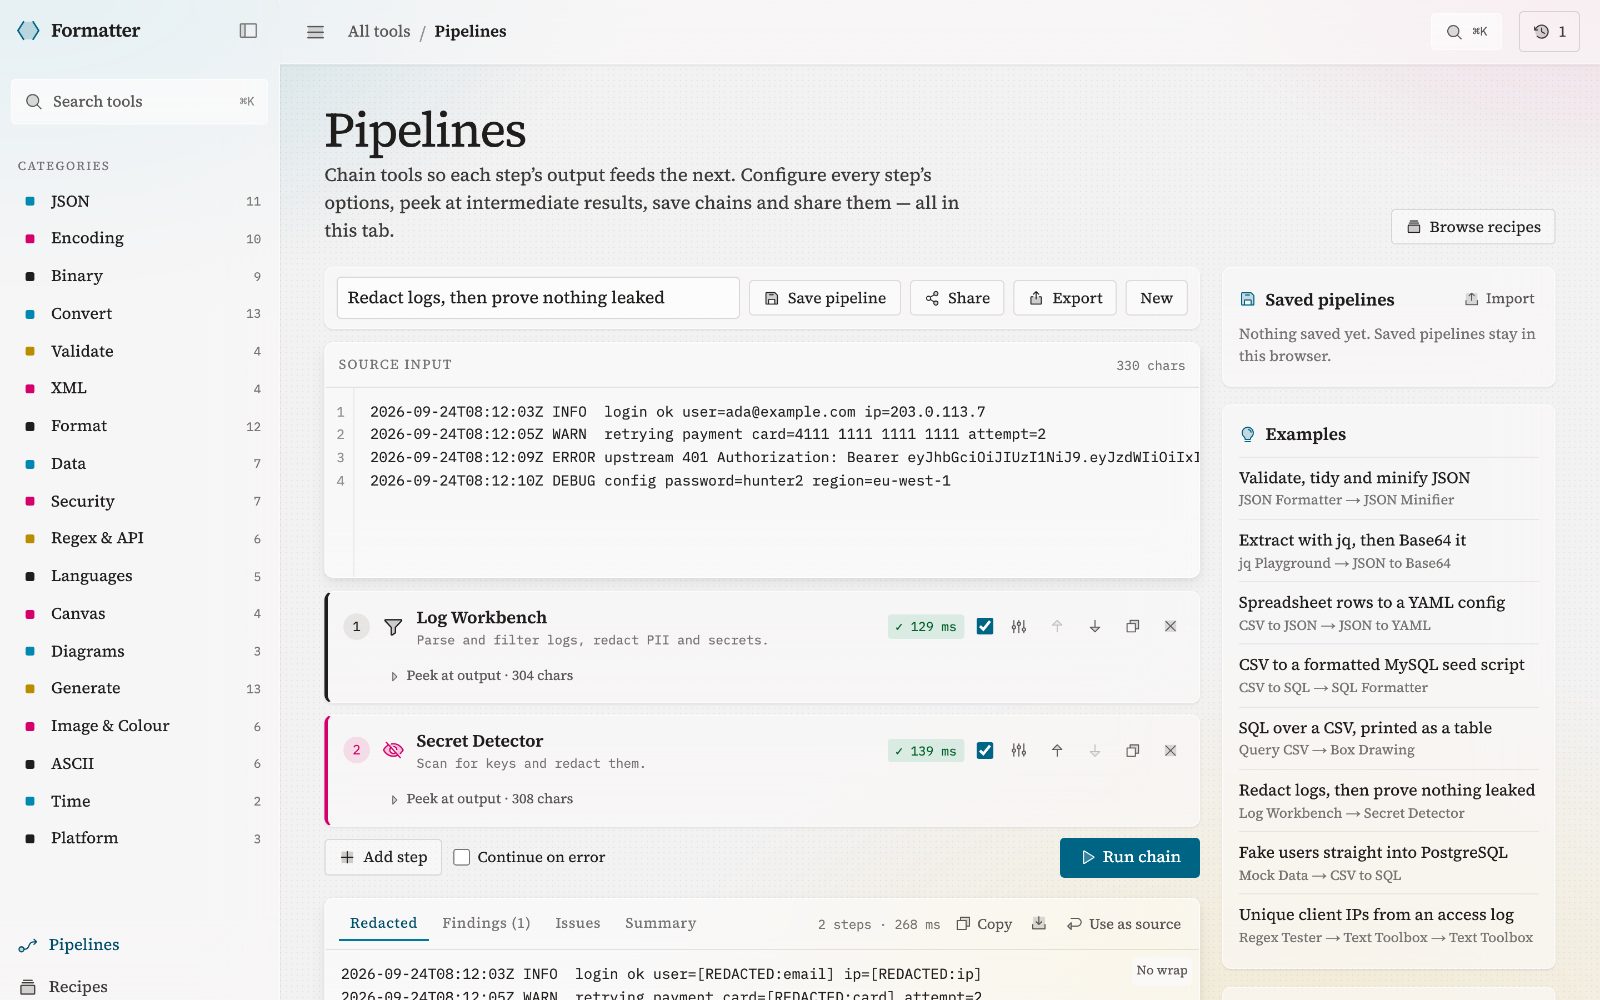
Task: Expand Peek at output 304 chars
Action: (x=481, y=676)
